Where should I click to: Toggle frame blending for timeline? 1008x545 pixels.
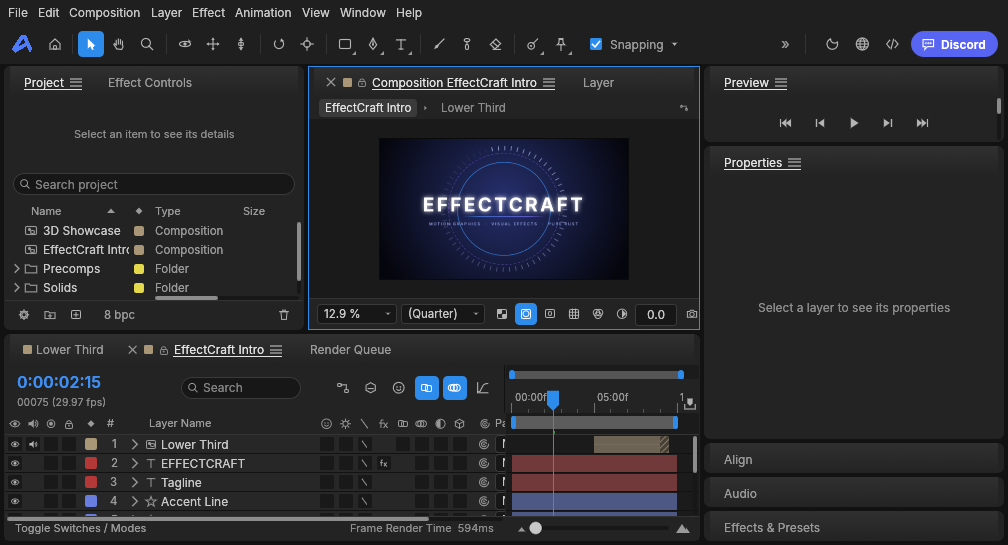426,388
